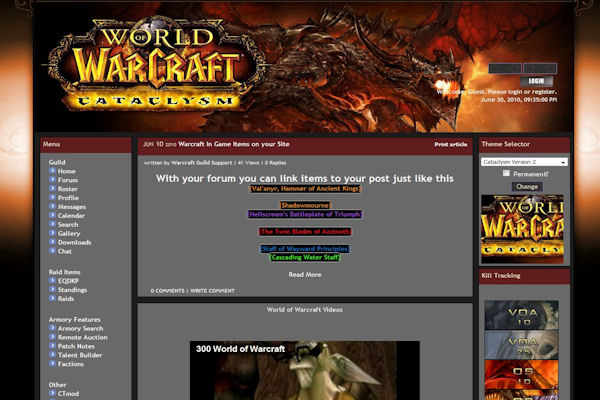Click the arrow icon beside Roster
This screenshot has width=600, height=400.
(x=52, y=188)
